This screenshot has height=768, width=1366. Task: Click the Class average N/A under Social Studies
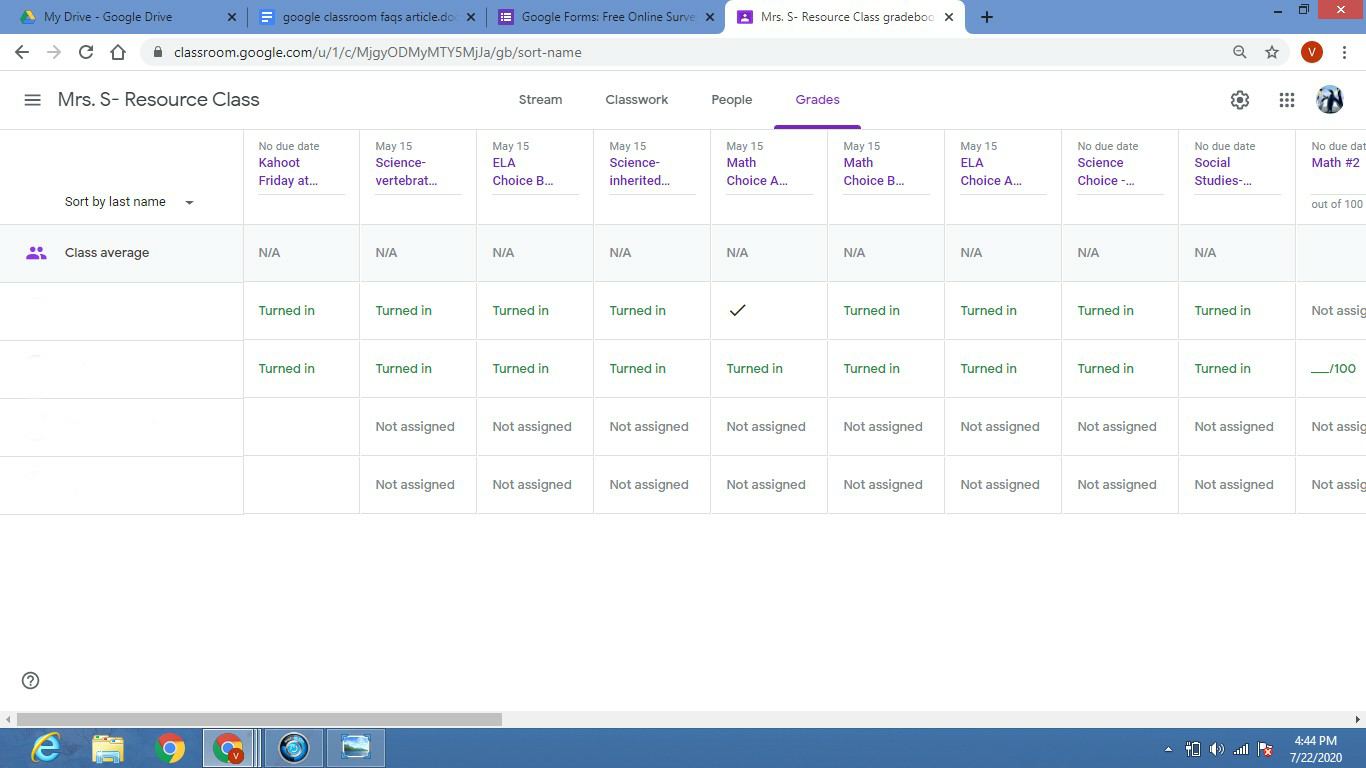[1205, 253]
